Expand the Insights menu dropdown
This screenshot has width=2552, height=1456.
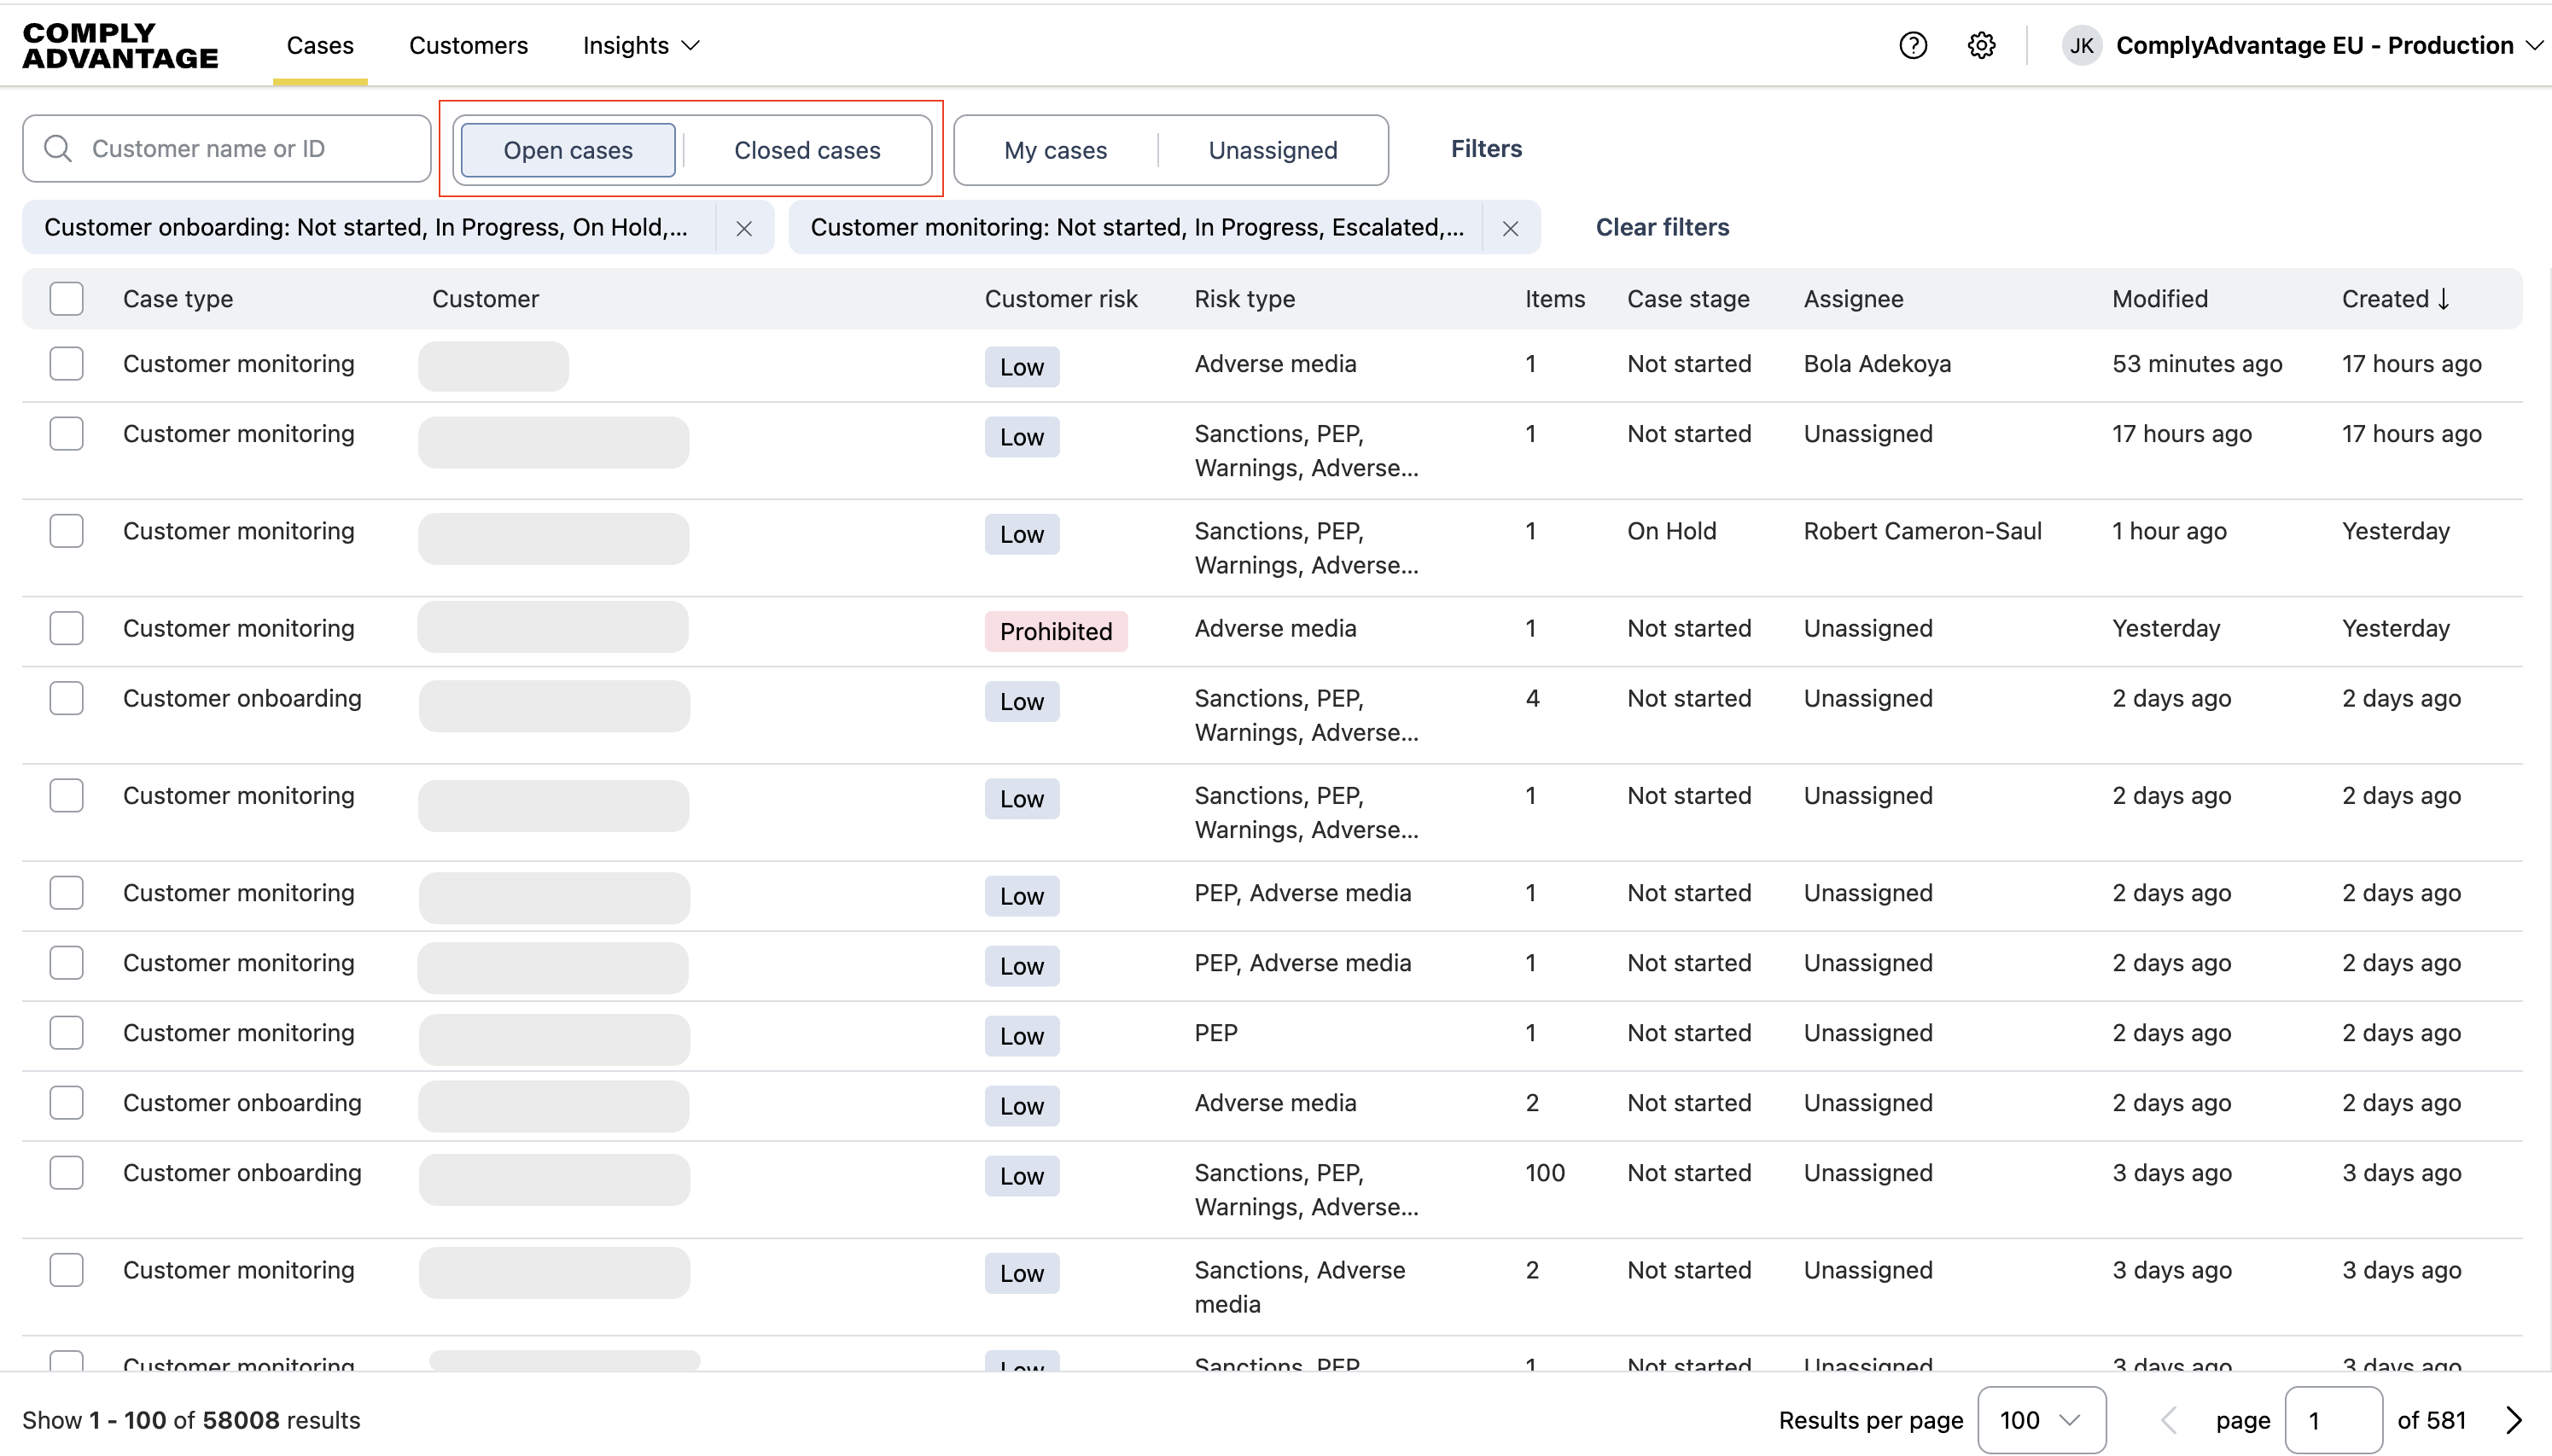[x=641, y=46]
